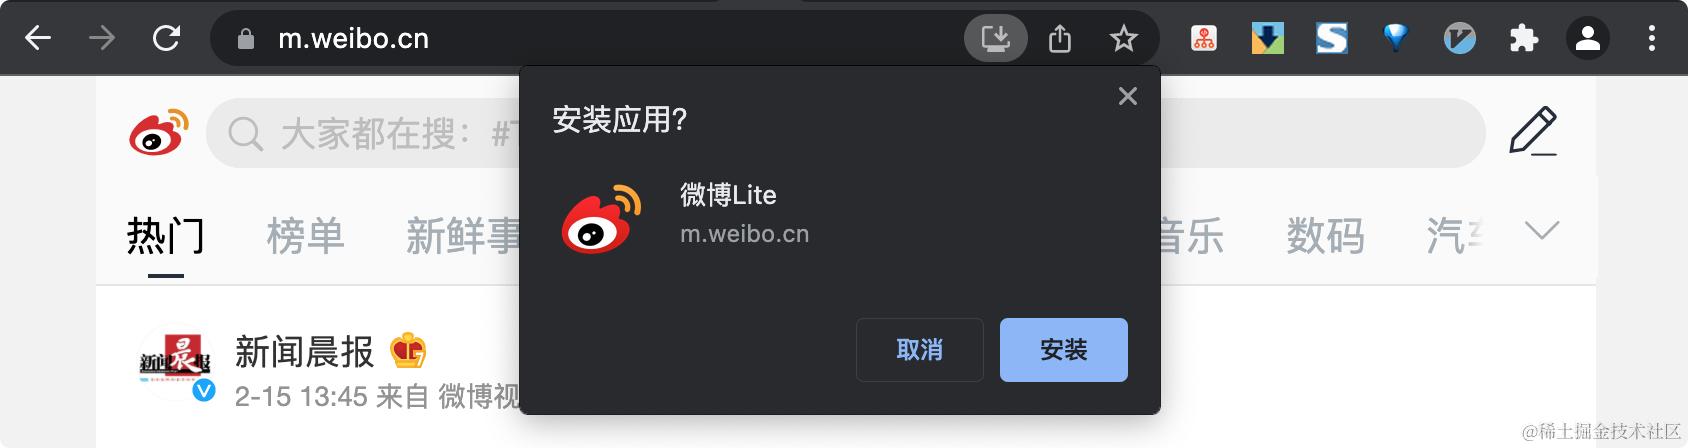Image resolution: width=1688 pixels, height=448 pixels.
Task: Reload the page
Action: (x=166, y=39)
